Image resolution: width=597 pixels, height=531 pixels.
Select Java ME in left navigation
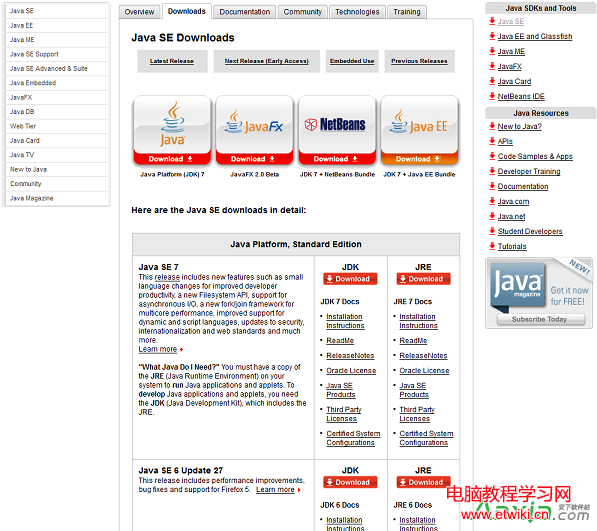point(57,40)
